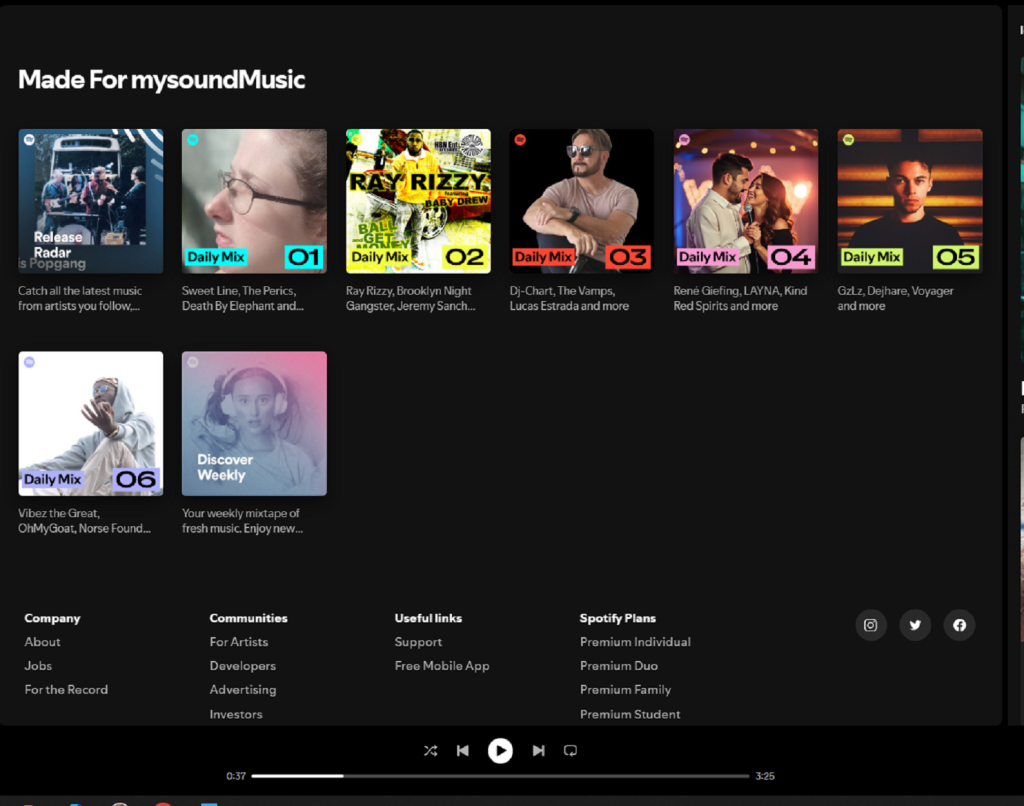The width and height of the screenshot is (1024, 806).
Task: Click the Spotify Plans footer heading
Action: point(617,618)
